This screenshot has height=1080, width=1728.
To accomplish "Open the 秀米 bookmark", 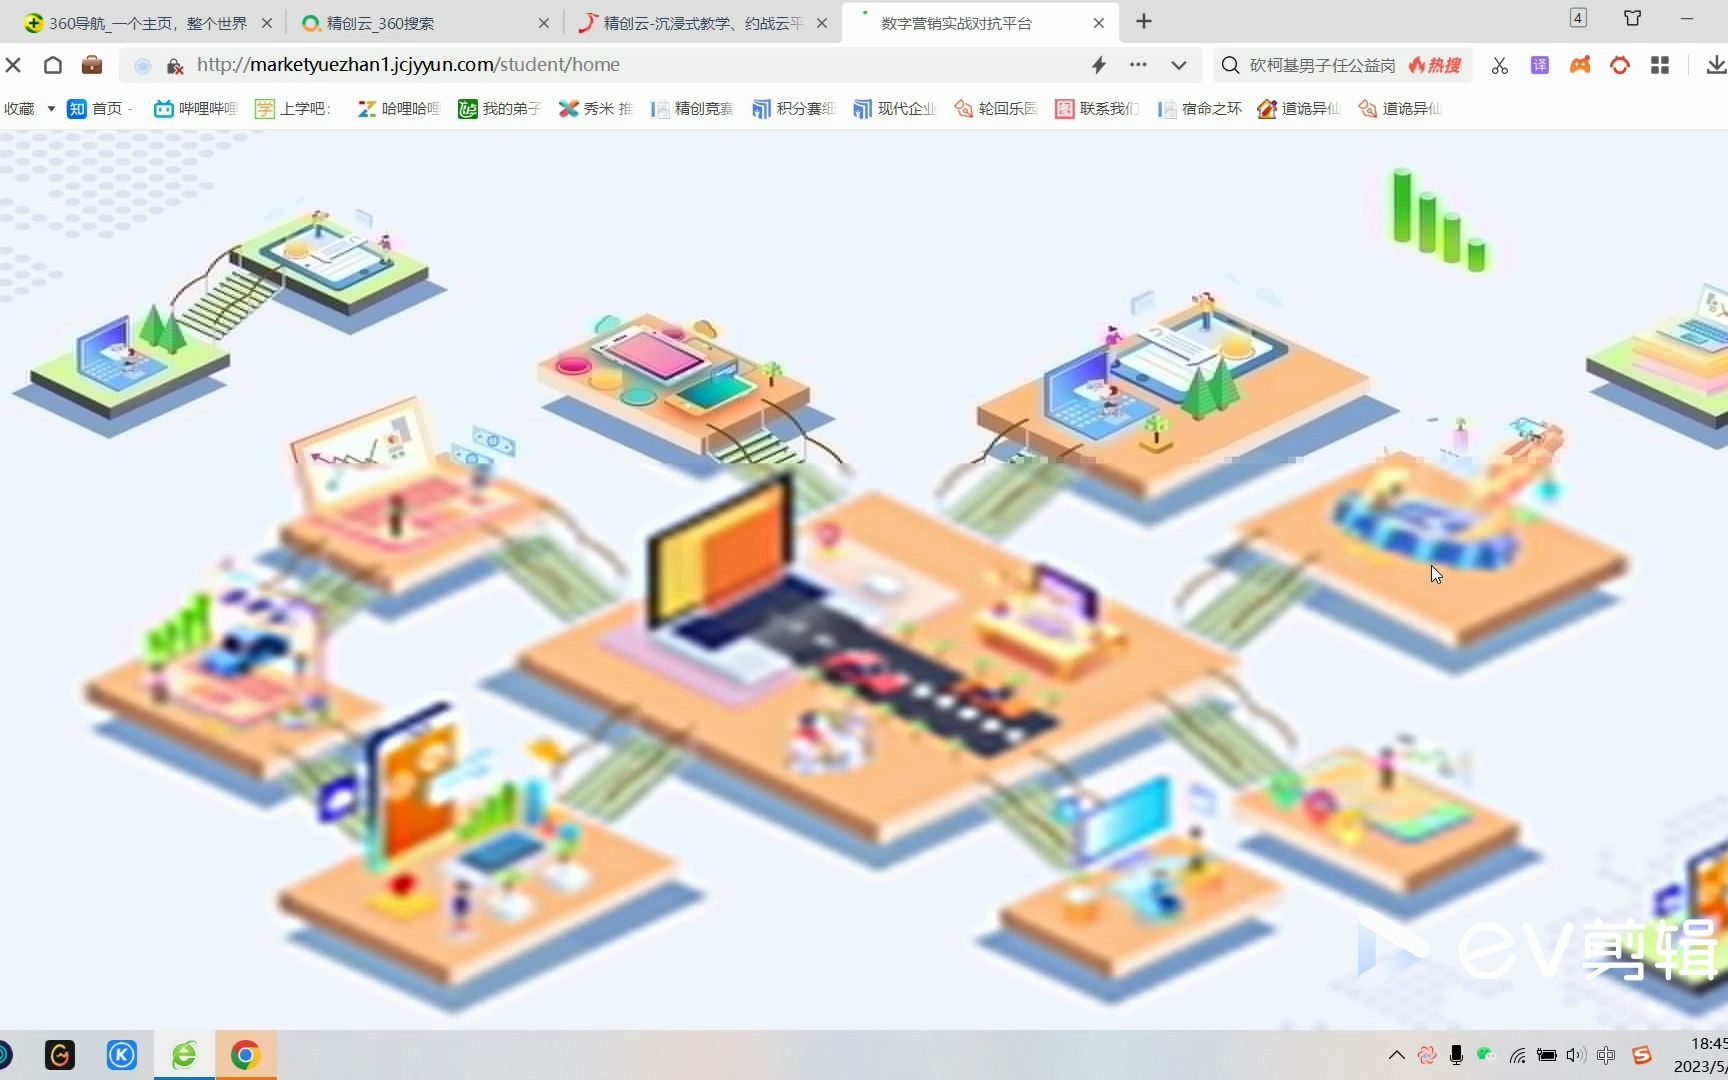I will pos(595,108).
